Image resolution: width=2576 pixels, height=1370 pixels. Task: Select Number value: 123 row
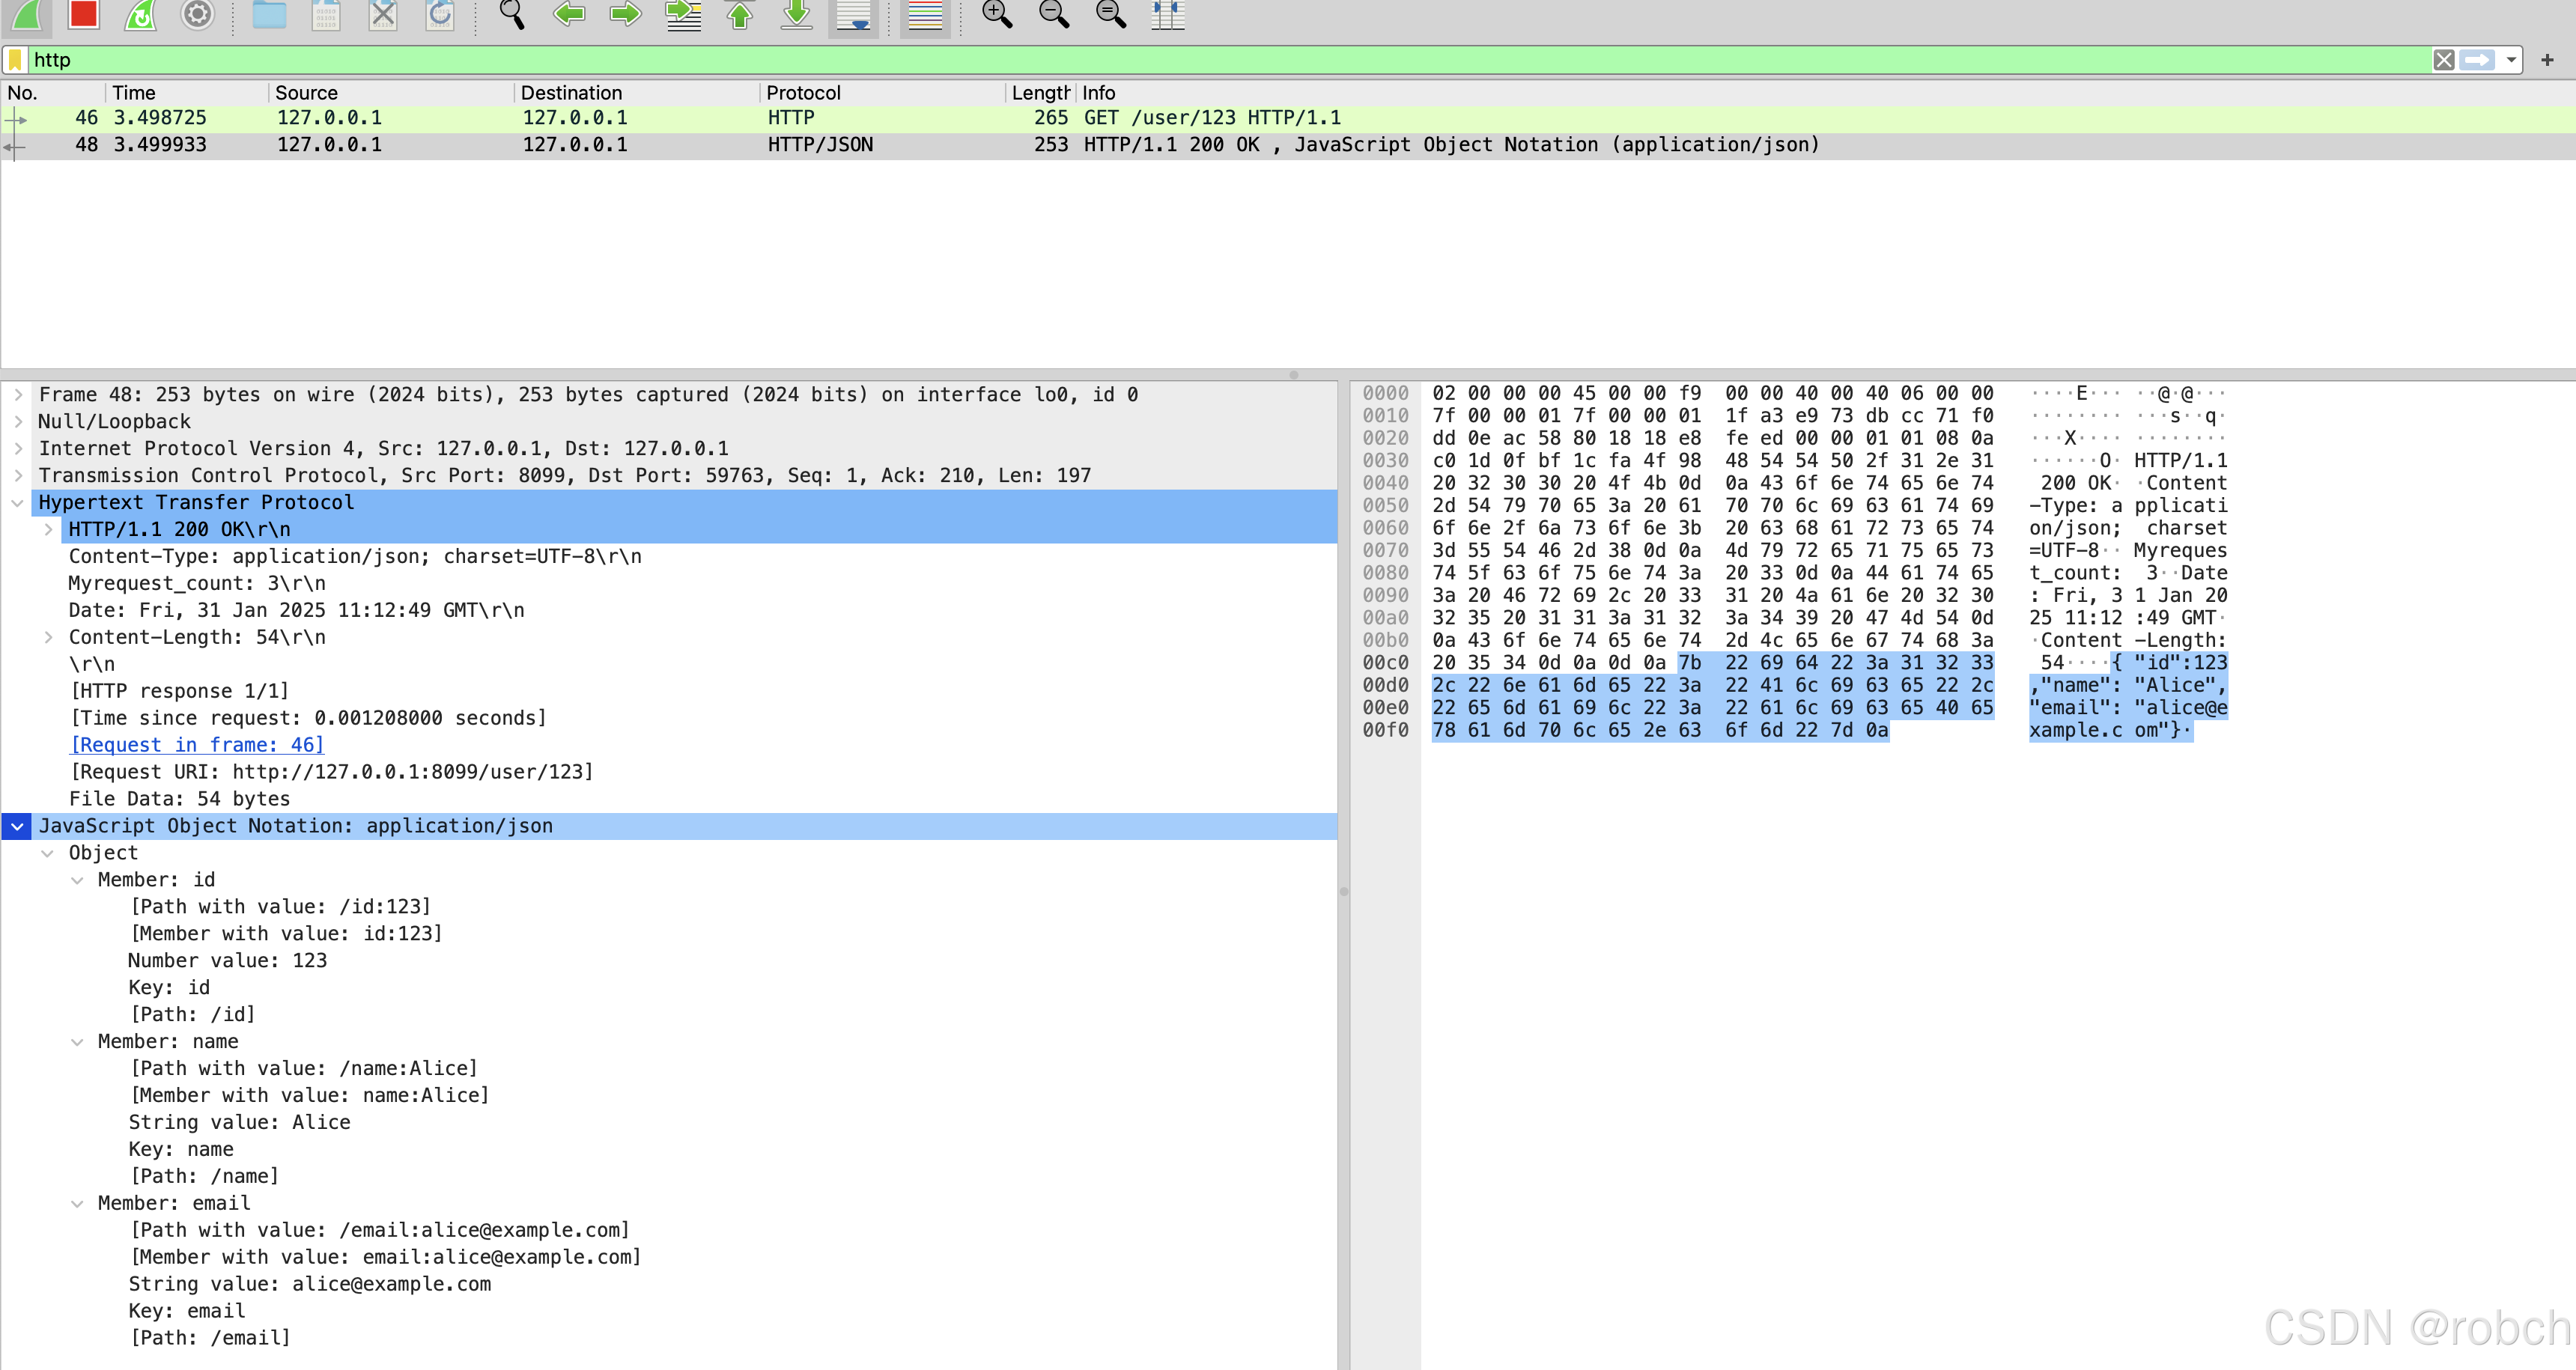(669, 962)
